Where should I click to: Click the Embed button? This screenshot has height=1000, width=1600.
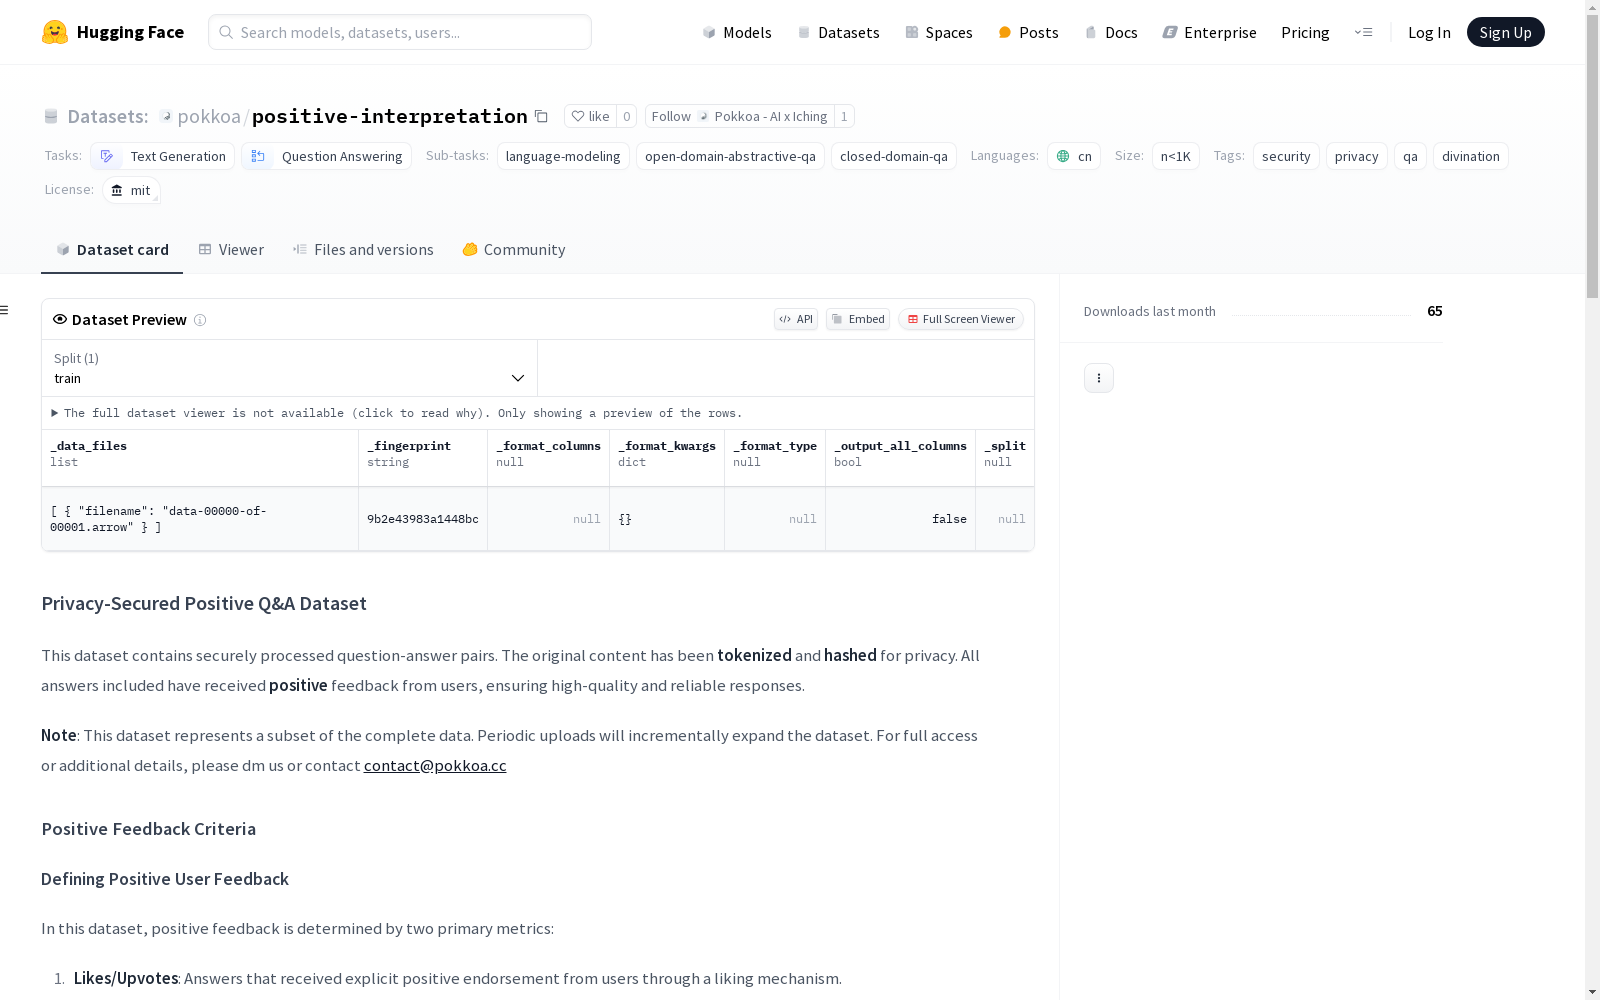(858, 319)
